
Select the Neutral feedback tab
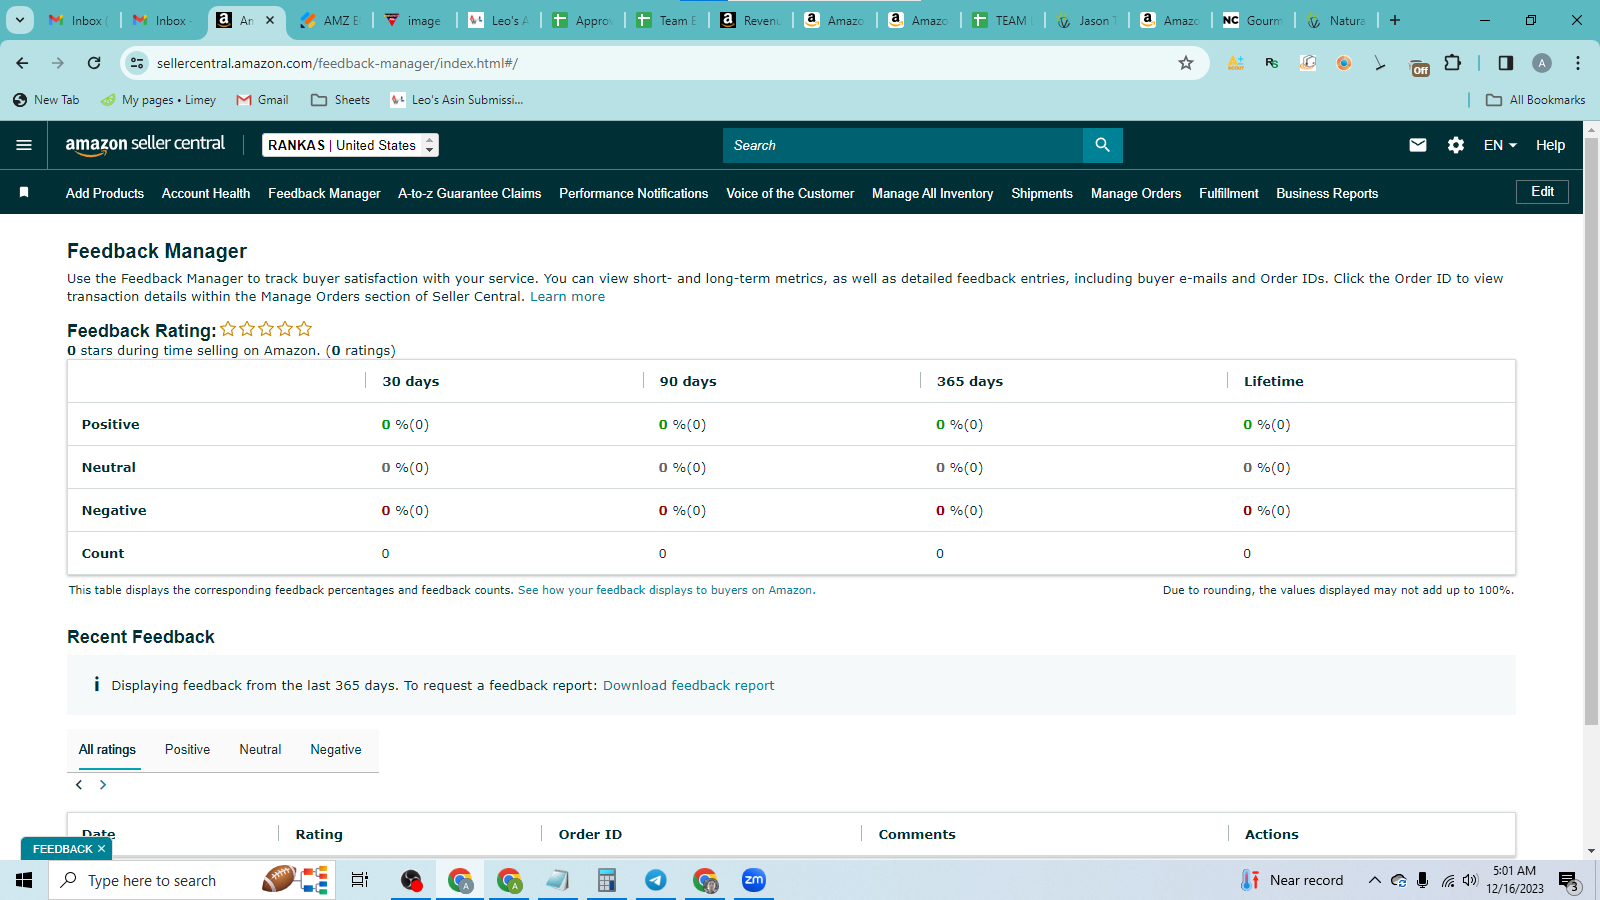[x=260, y=749]
